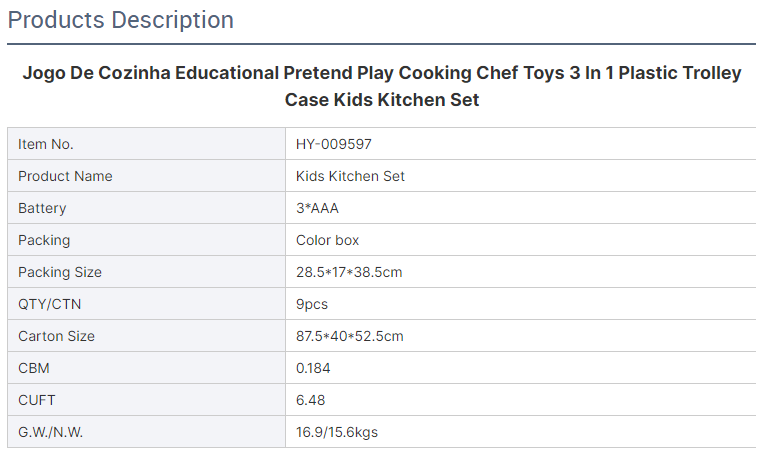
Task: Select the Color box packing value
Action: 327,240
